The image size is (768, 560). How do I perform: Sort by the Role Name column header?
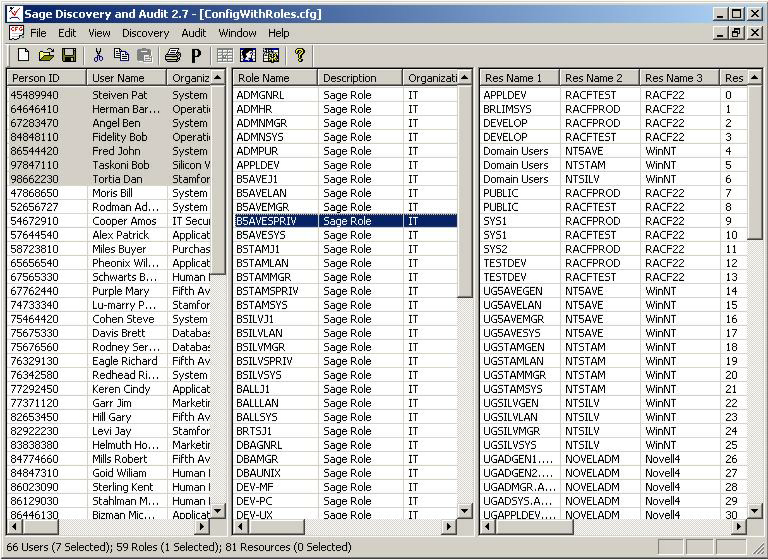click(275, 78)
